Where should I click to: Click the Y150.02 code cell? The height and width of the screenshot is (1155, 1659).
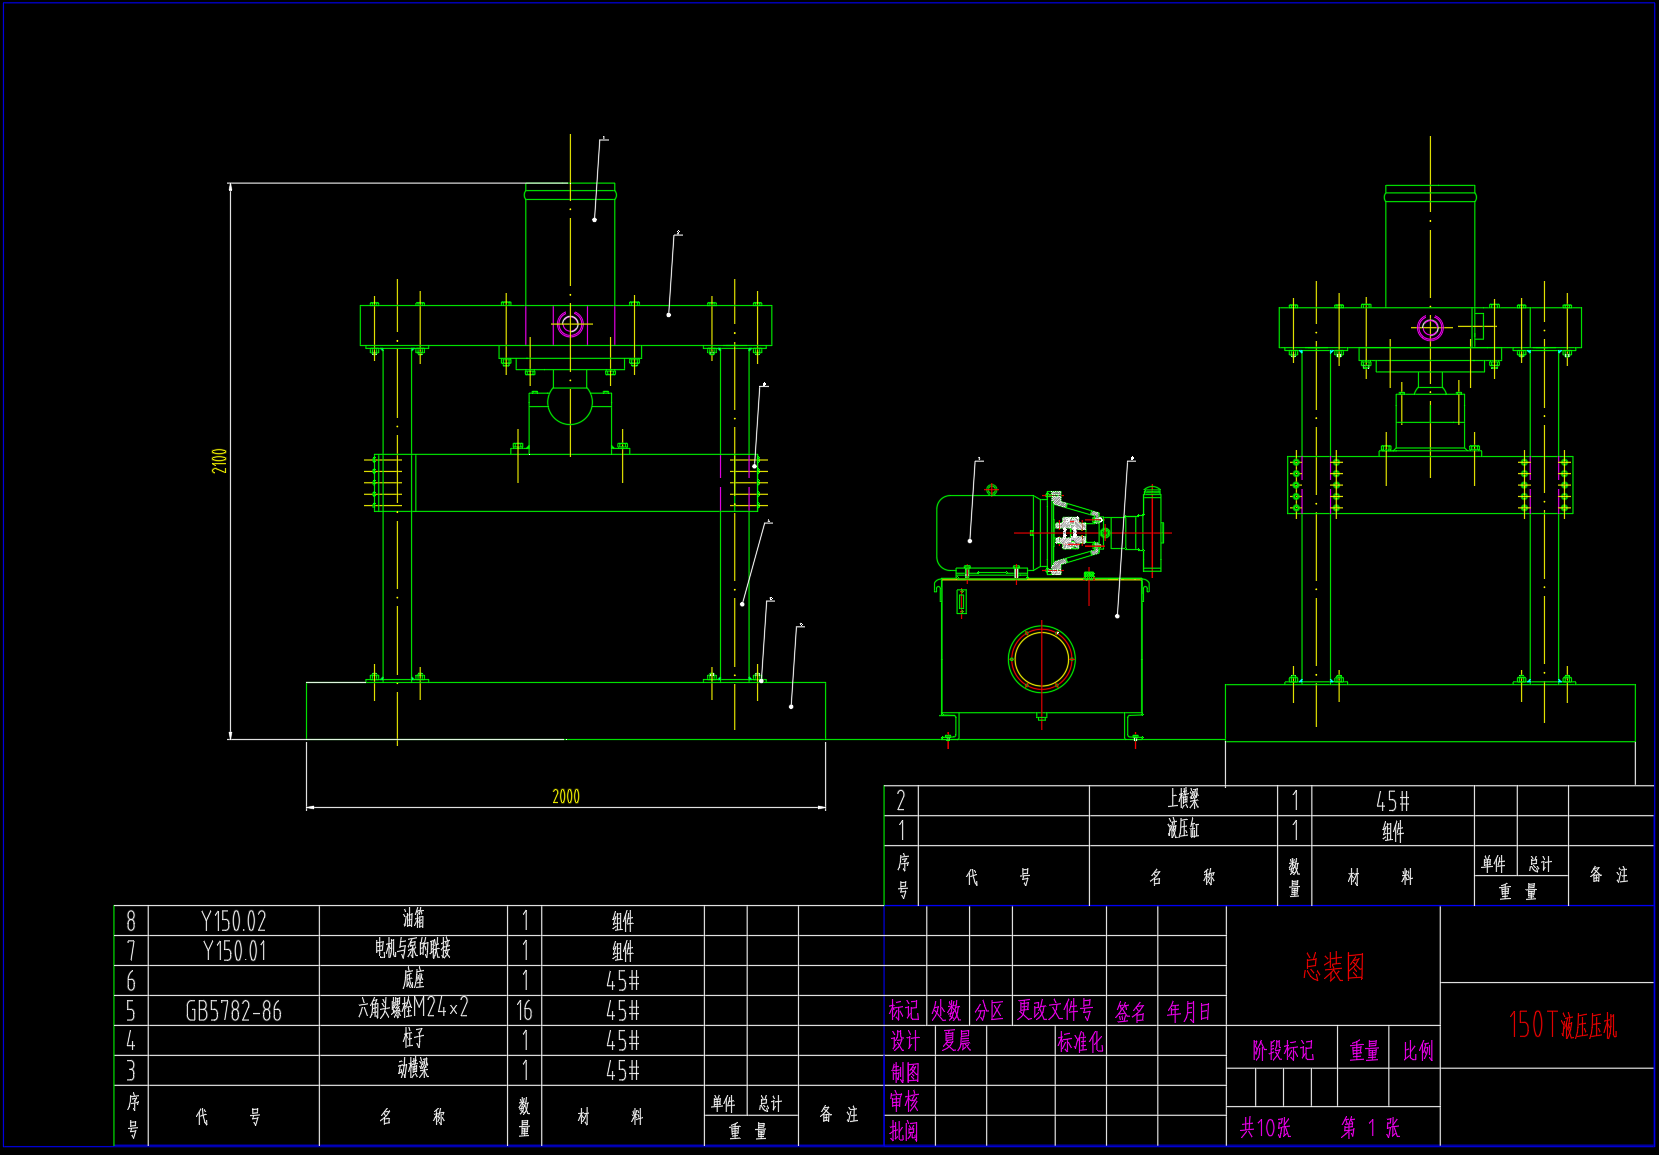click(233, 921)
